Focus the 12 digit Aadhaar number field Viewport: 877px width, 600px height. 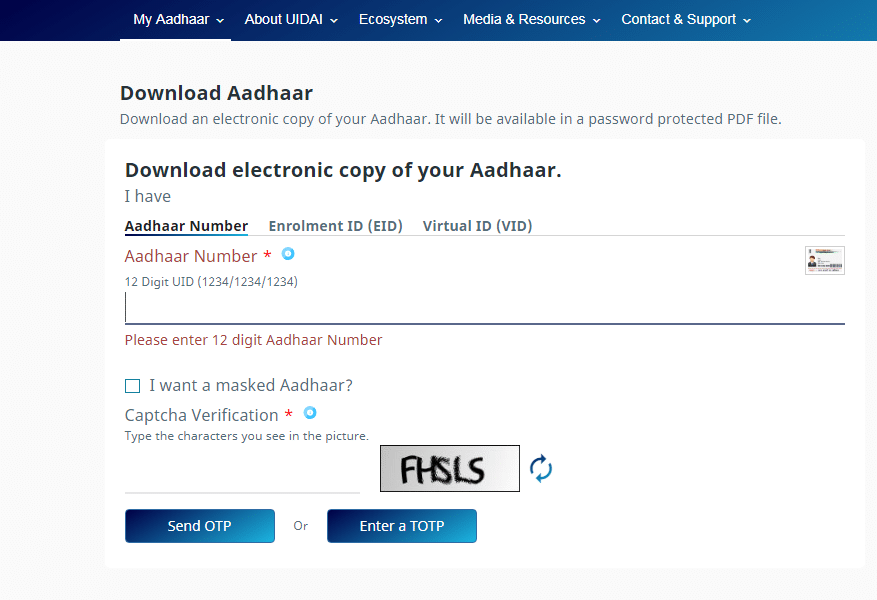(x=484, y=308)
